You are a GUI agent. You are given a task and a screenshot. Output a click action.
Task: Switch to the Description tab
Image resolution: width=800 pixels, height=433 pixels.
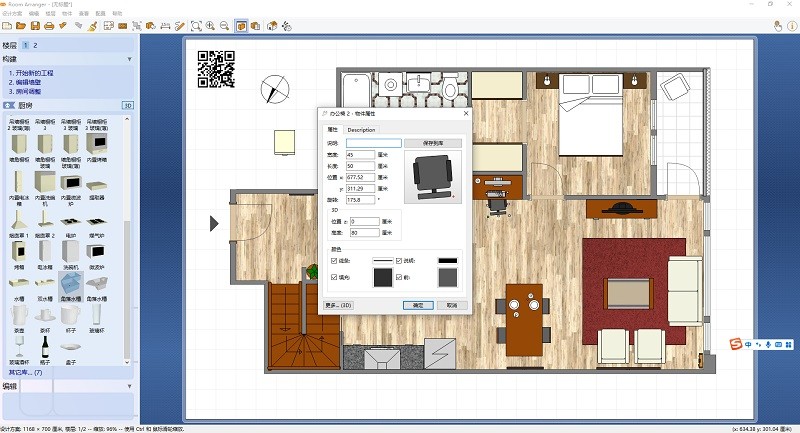click(361, 130)
